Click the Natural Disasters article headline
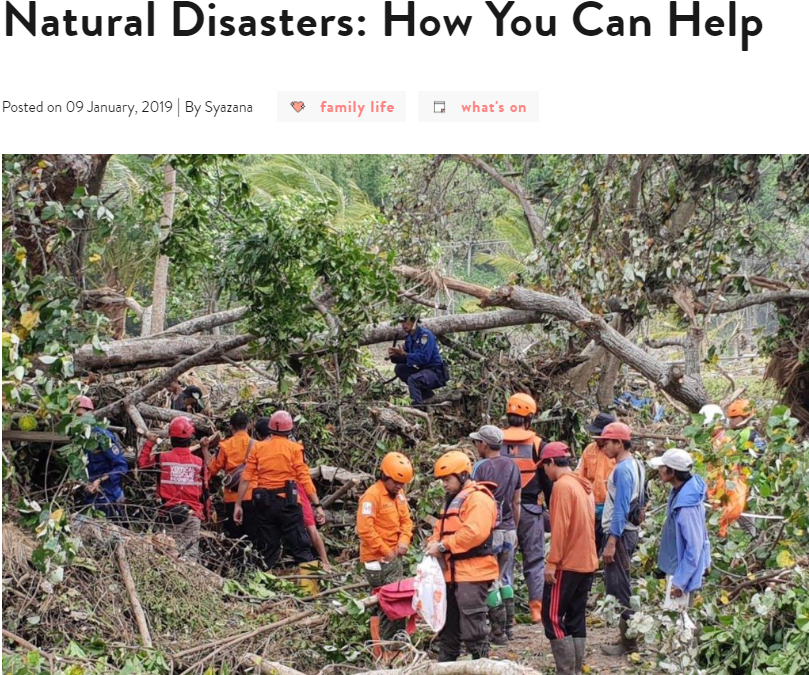This screenshot has width=809, height=675. (383, 21)
